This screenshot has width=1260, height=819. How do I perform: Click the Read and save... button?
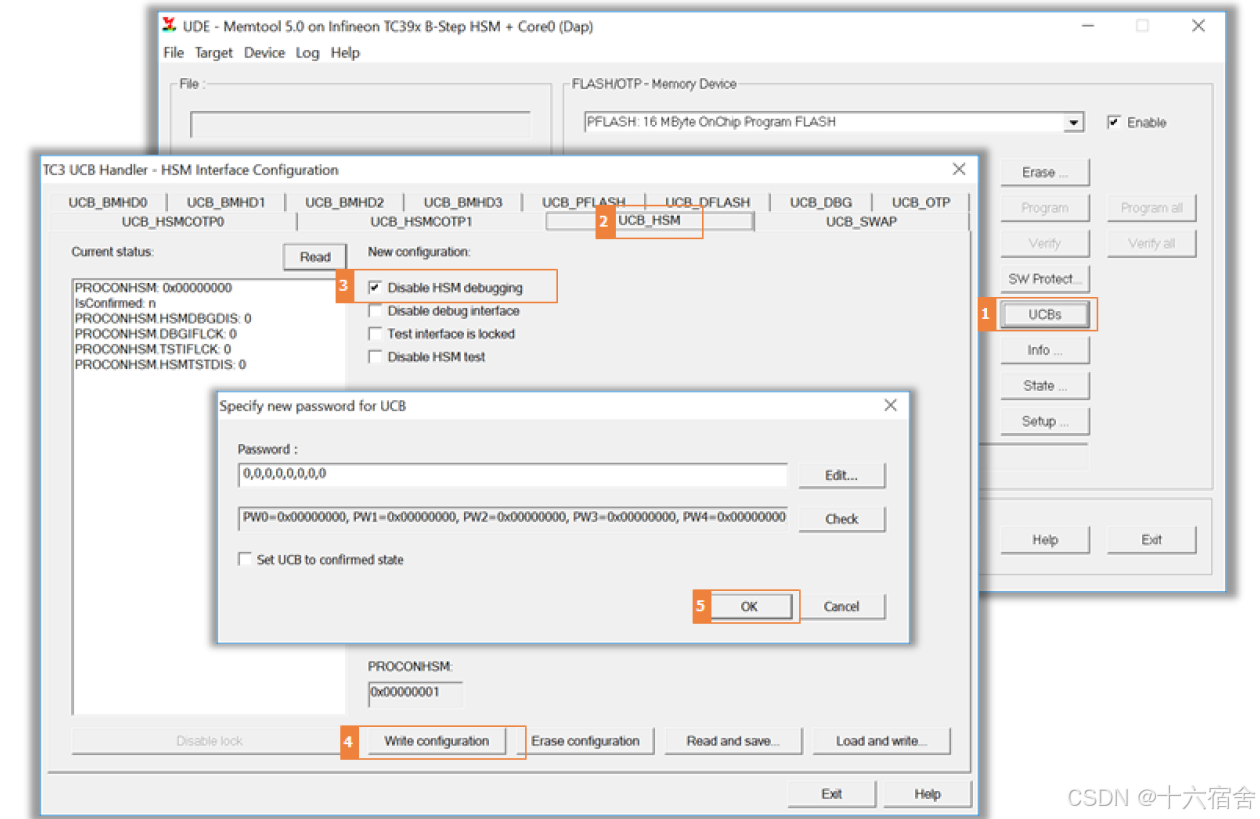click(732, 741)
